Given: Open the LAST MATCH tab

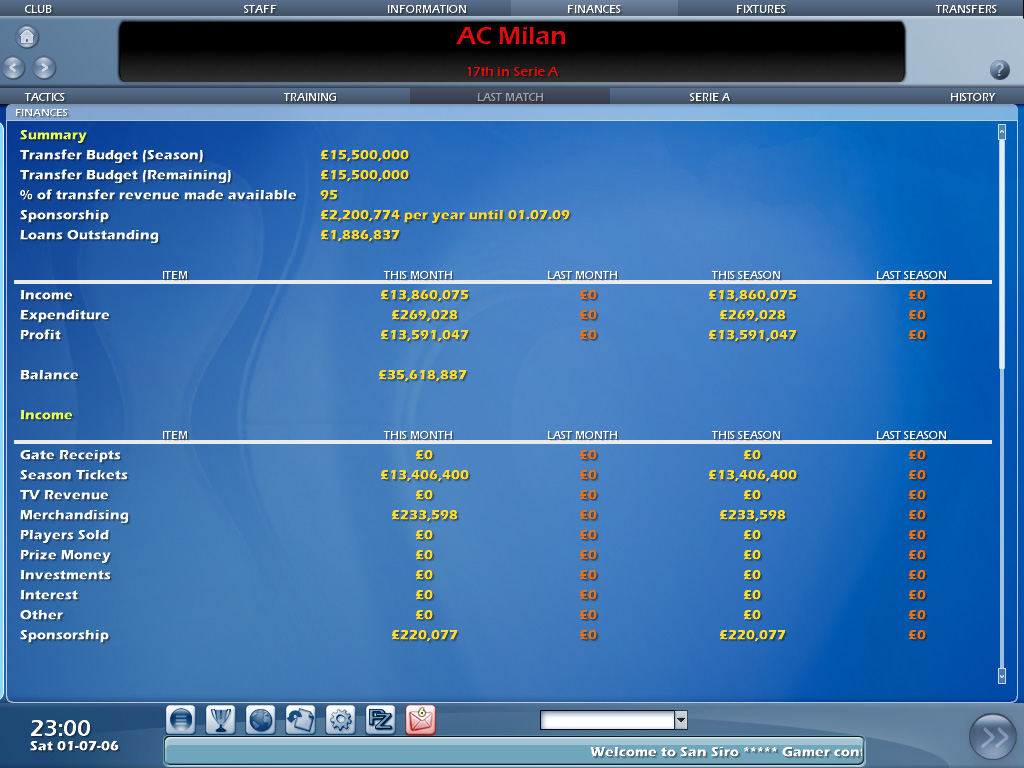Looking at the screenshot, I should tap(510, 97).
